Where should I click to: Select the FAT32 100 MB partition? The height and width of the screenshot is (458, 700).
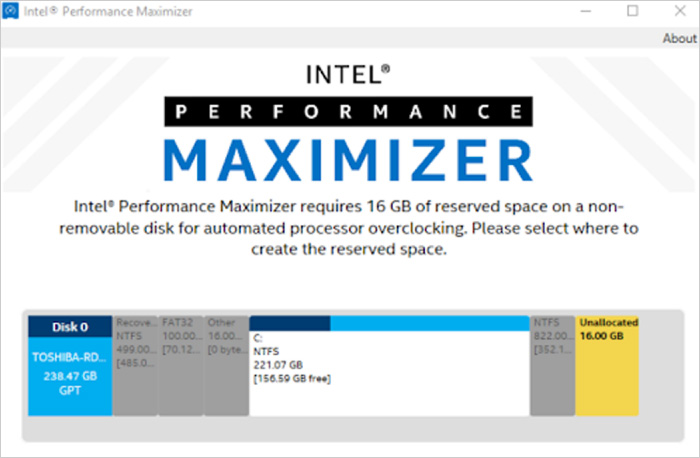click(180, 365)
